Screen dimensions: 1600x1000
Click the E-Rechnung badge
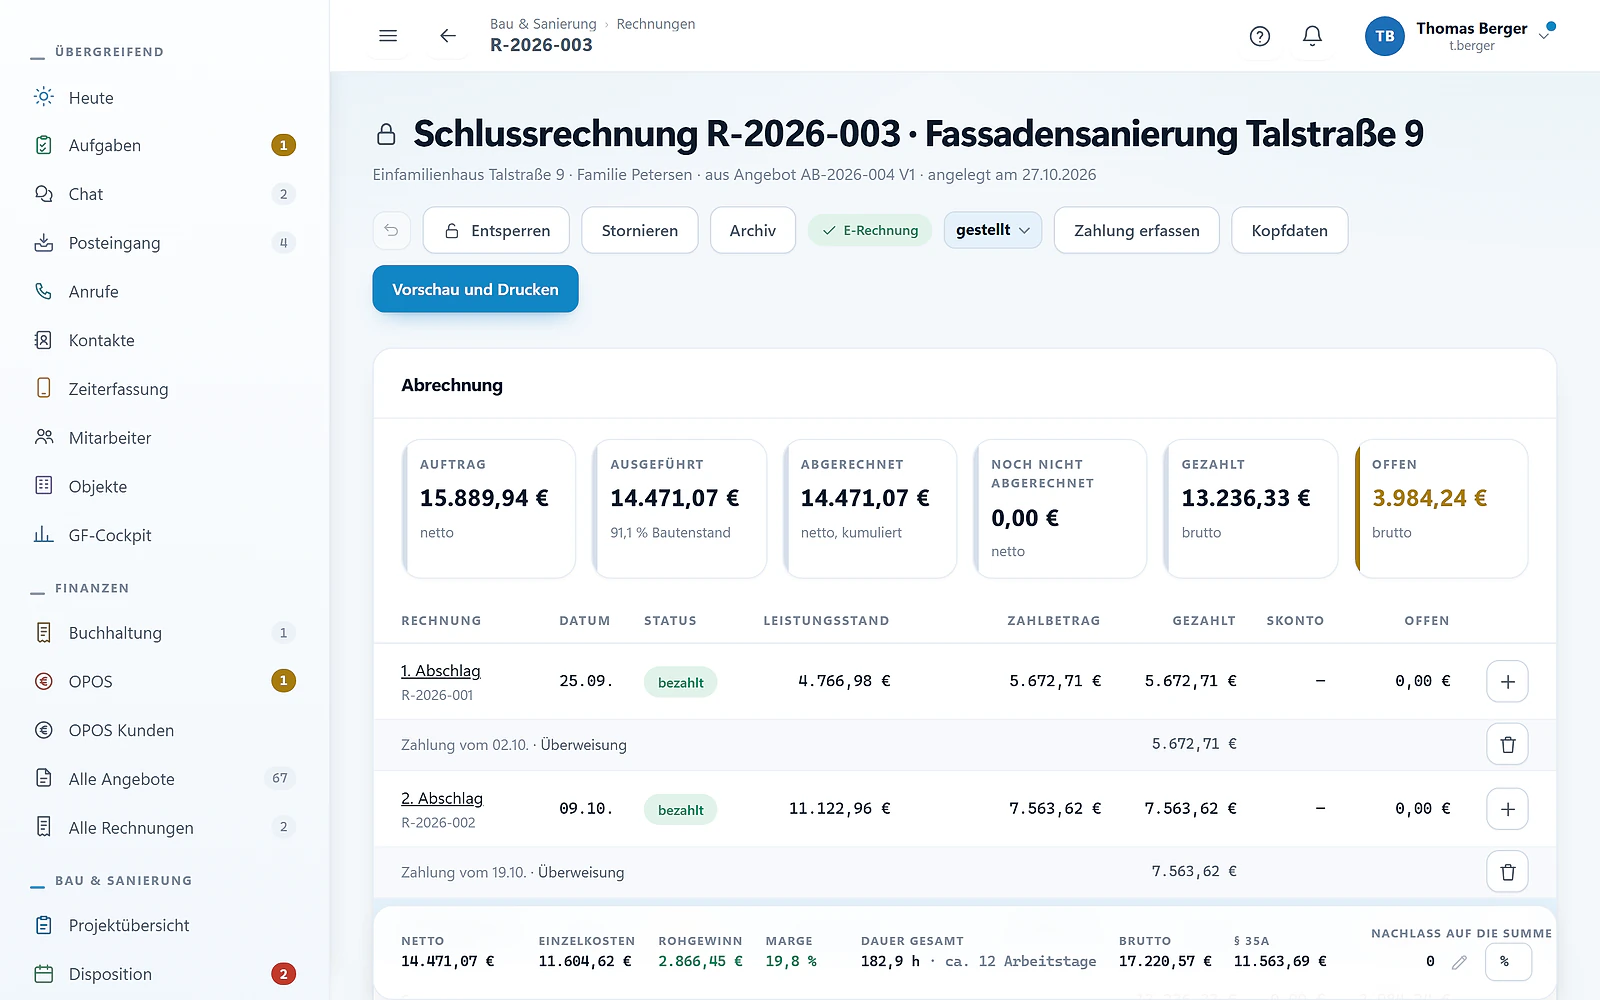pos(870,230)
